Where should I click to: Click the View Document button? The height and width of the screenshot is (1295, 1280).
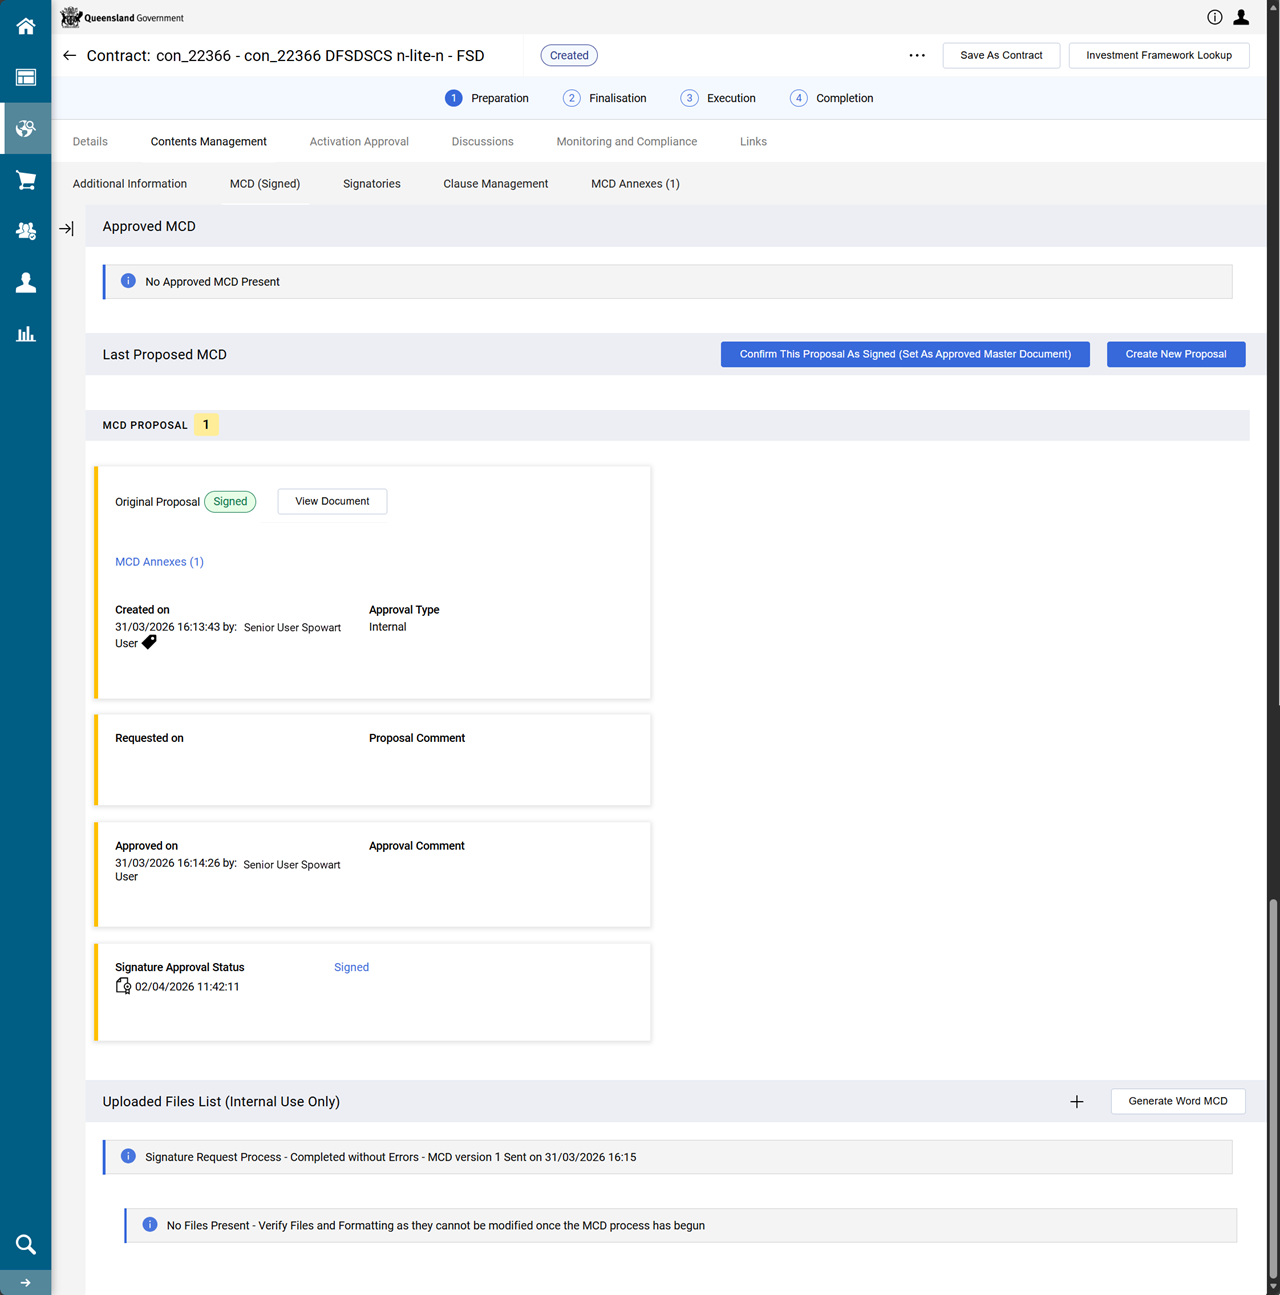[x=332, y=502]
